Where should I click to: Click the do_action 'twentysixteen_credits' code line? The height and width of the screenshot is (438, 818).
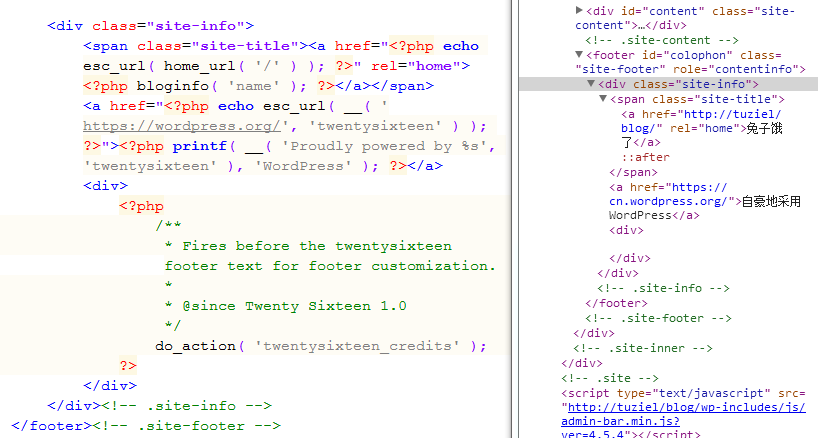tap(320, 346)
